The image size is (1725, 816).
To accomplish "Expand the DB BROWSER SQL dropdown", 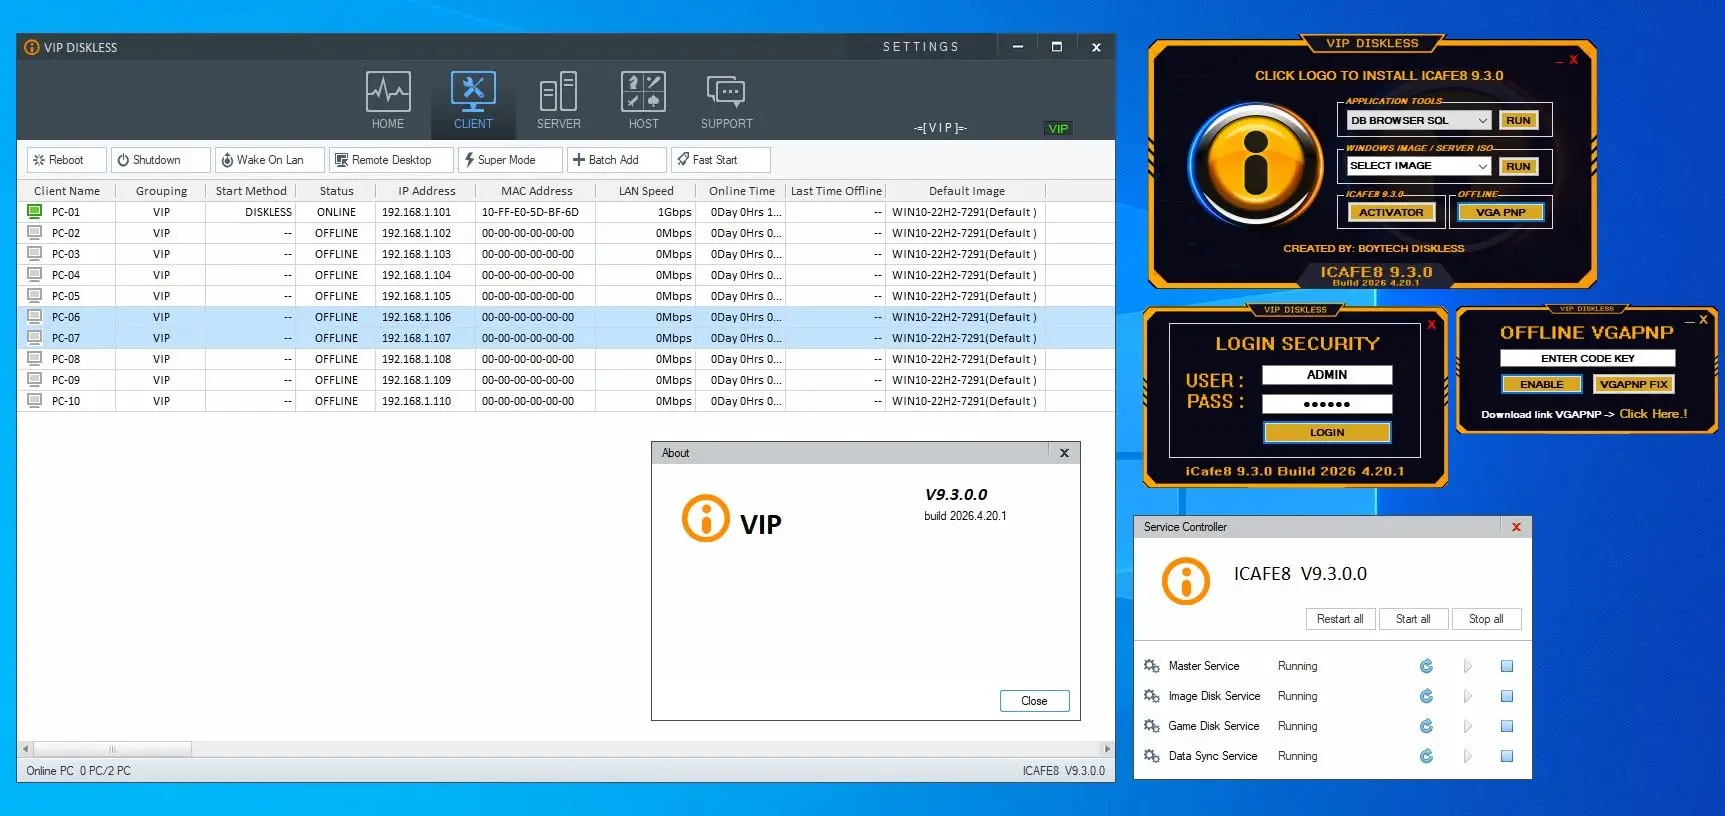I will pos(1483,120).
